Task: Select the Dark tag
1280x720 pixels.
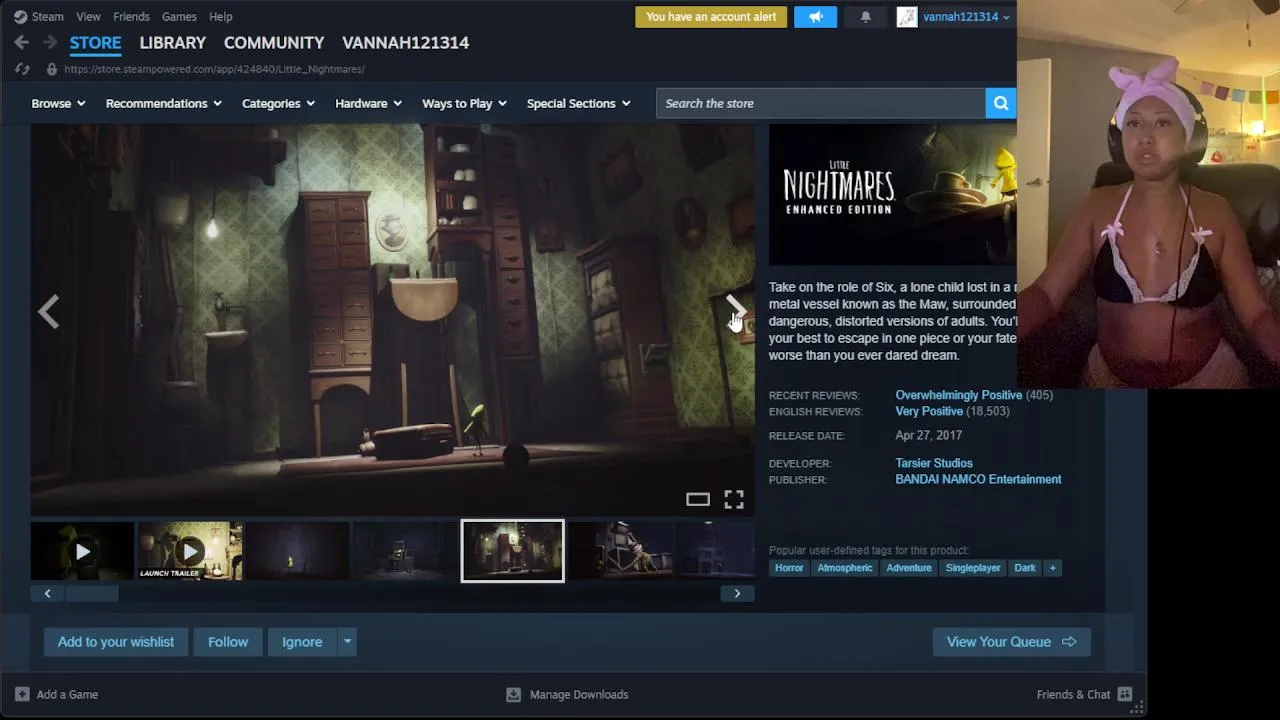Action: 1025,568
